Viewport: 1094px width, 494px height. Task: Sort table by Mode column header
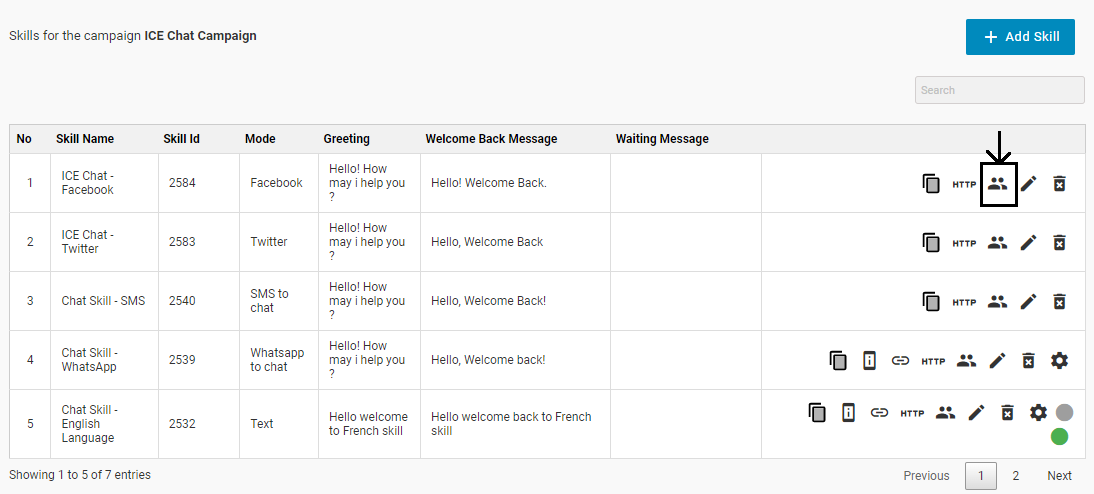pyautogui.click(x=260, y=139)
